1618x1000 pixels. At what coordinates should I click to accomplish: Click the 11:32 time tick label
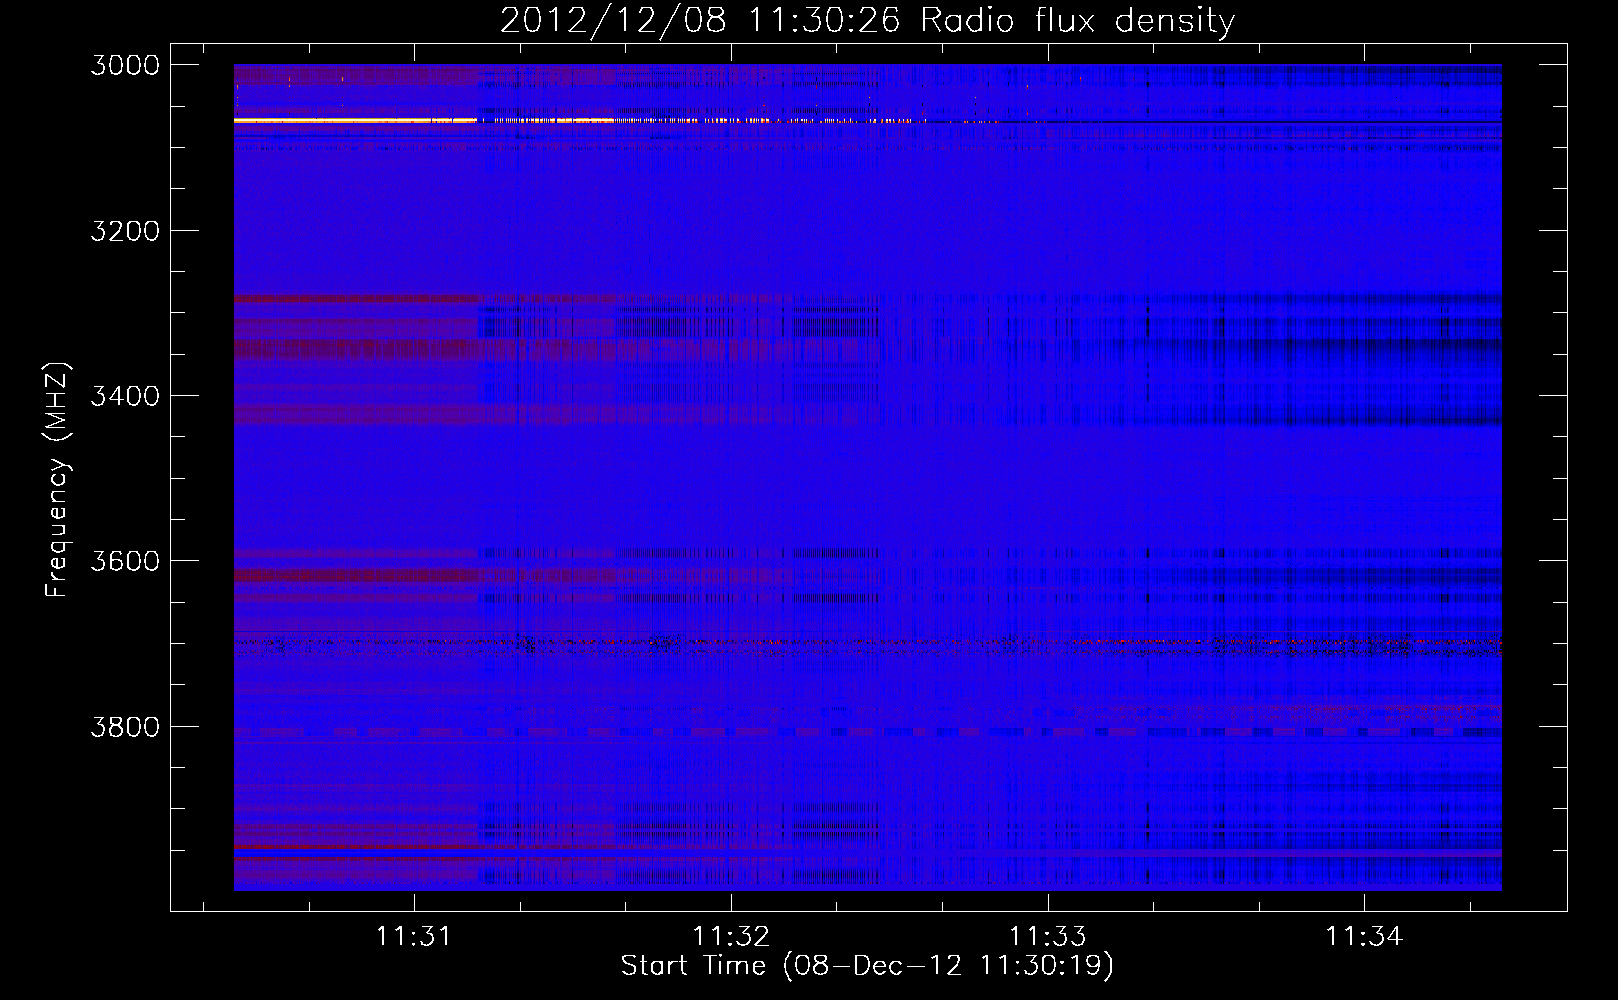731,936
